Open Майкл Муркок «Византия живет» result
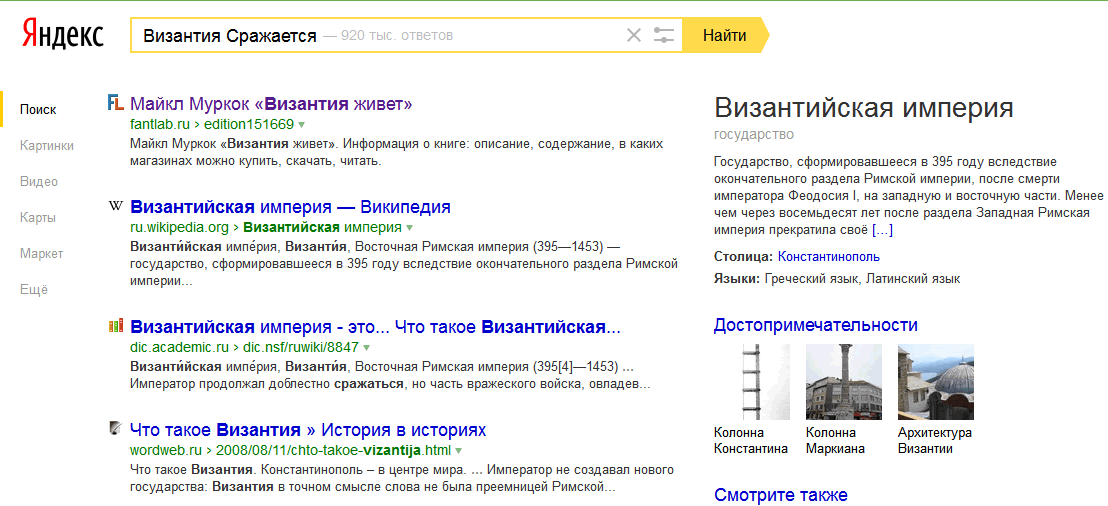The height and width of the screenshot is (506, 1108). coord(271,105)
